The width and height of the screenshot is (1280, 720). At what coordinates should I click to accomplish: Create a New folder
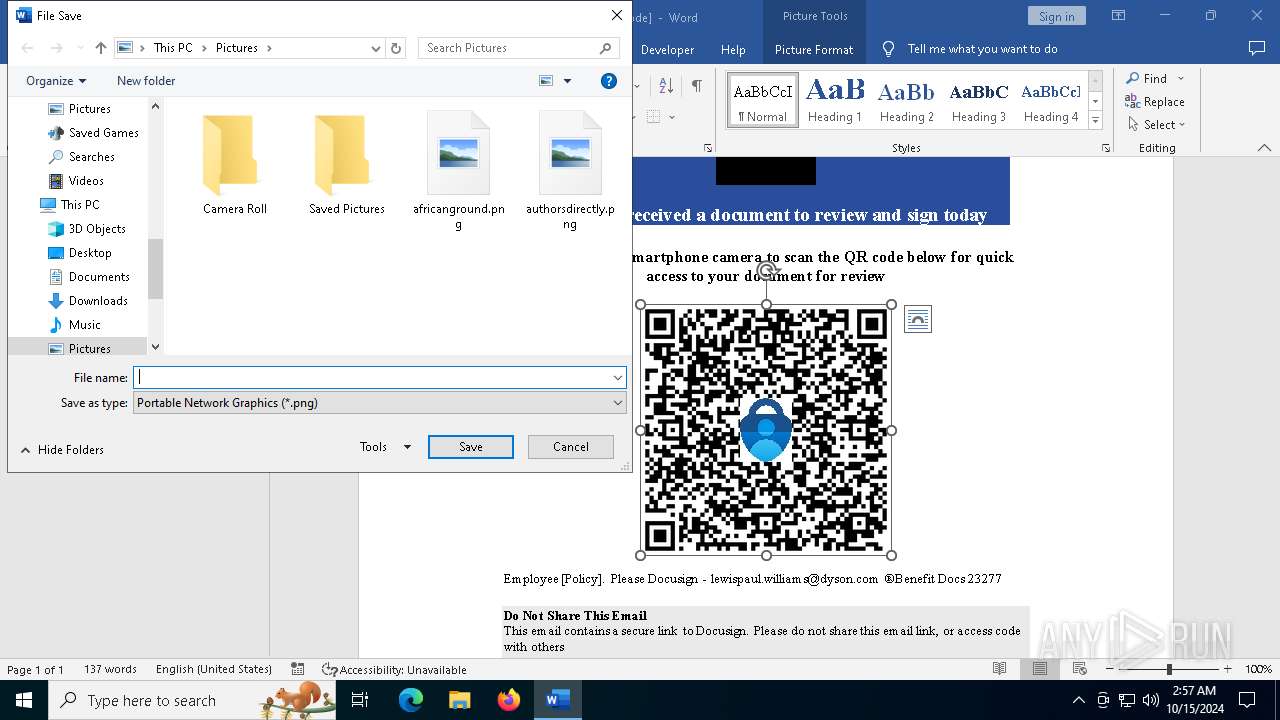point(146,81)
